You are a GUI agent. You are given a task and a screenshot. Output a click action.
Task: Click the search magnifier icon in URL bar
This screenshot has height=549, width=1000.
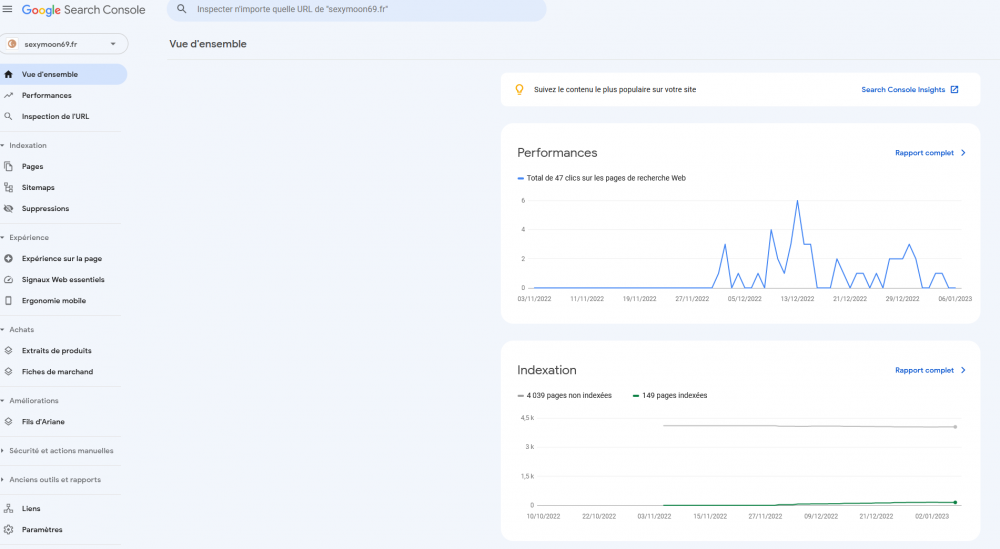(x=182, y=10)
